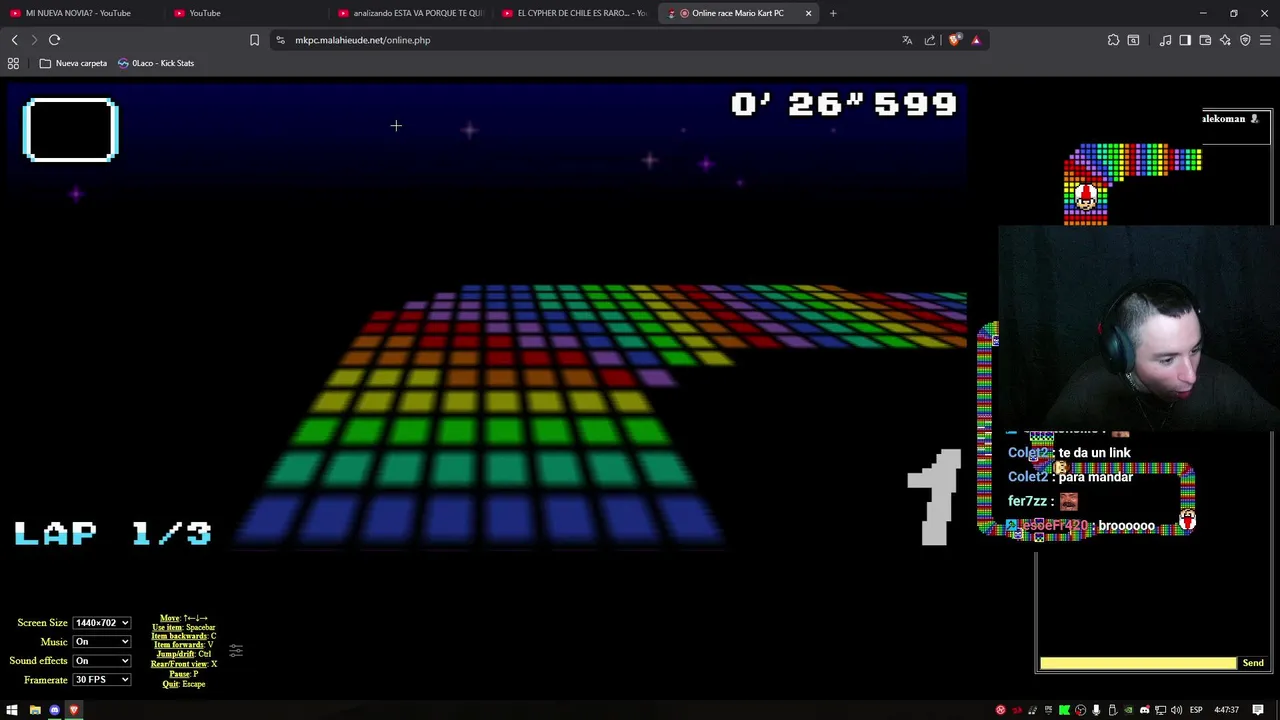Click the 4:47:37 taskbar clock
The width and height of the screenshot is (1280, 720).
tap(1227, 710)
